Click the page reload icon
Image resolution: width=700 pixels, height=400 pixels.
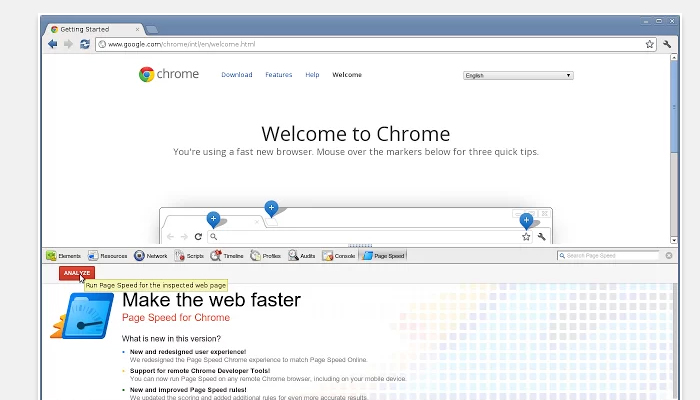pyautogui.click(x=85, y=44)
